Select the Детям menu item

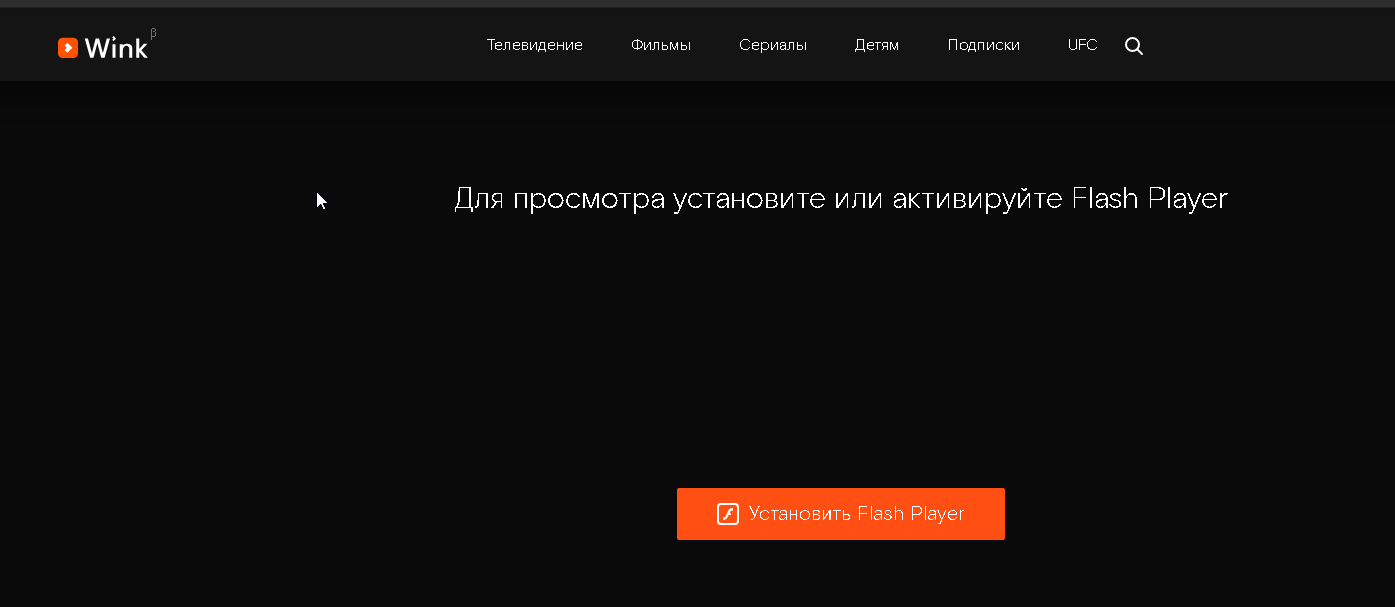click(877, 45)
